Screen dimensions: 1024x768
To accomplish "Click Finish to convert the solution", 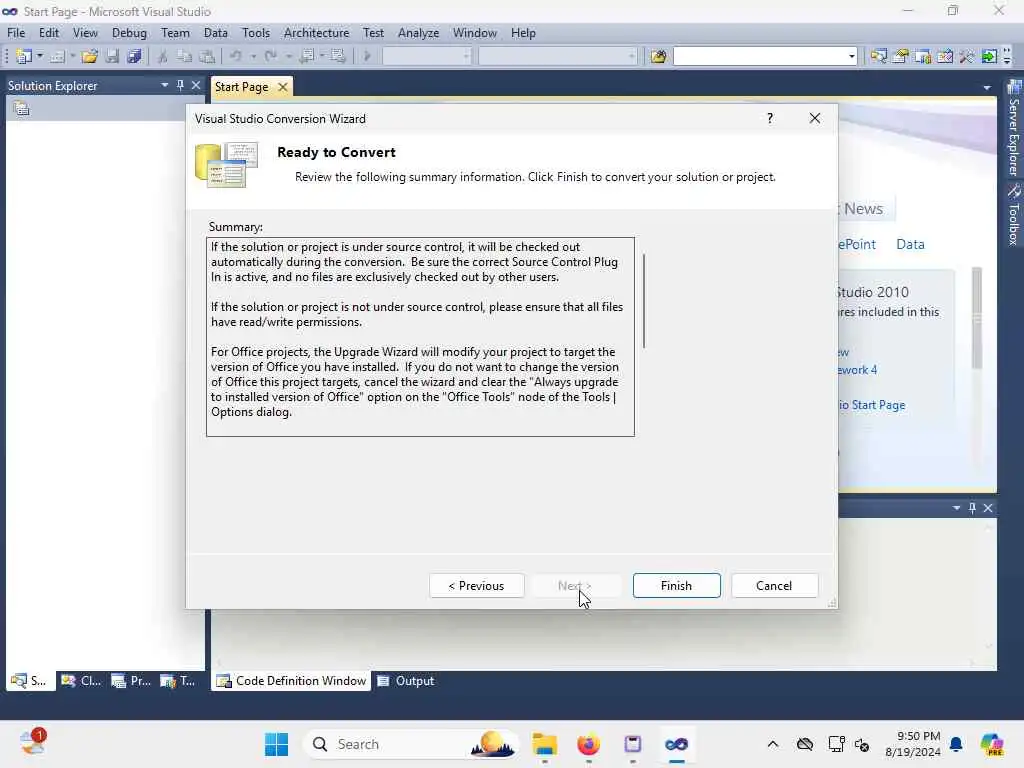I will coord(677,586).
